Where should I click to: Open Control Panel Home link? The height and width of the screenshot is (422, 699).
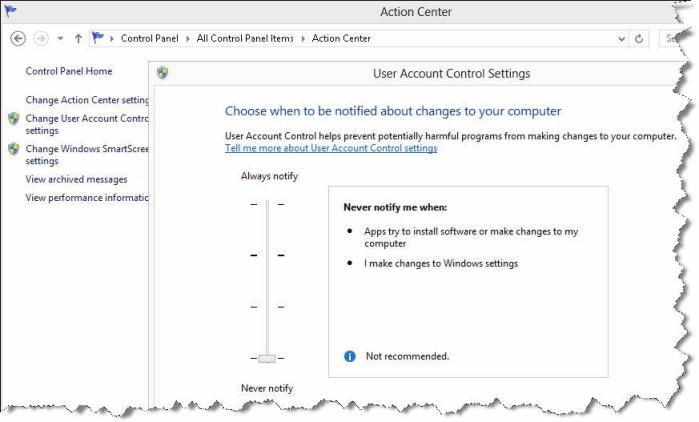tap(69, 71)
